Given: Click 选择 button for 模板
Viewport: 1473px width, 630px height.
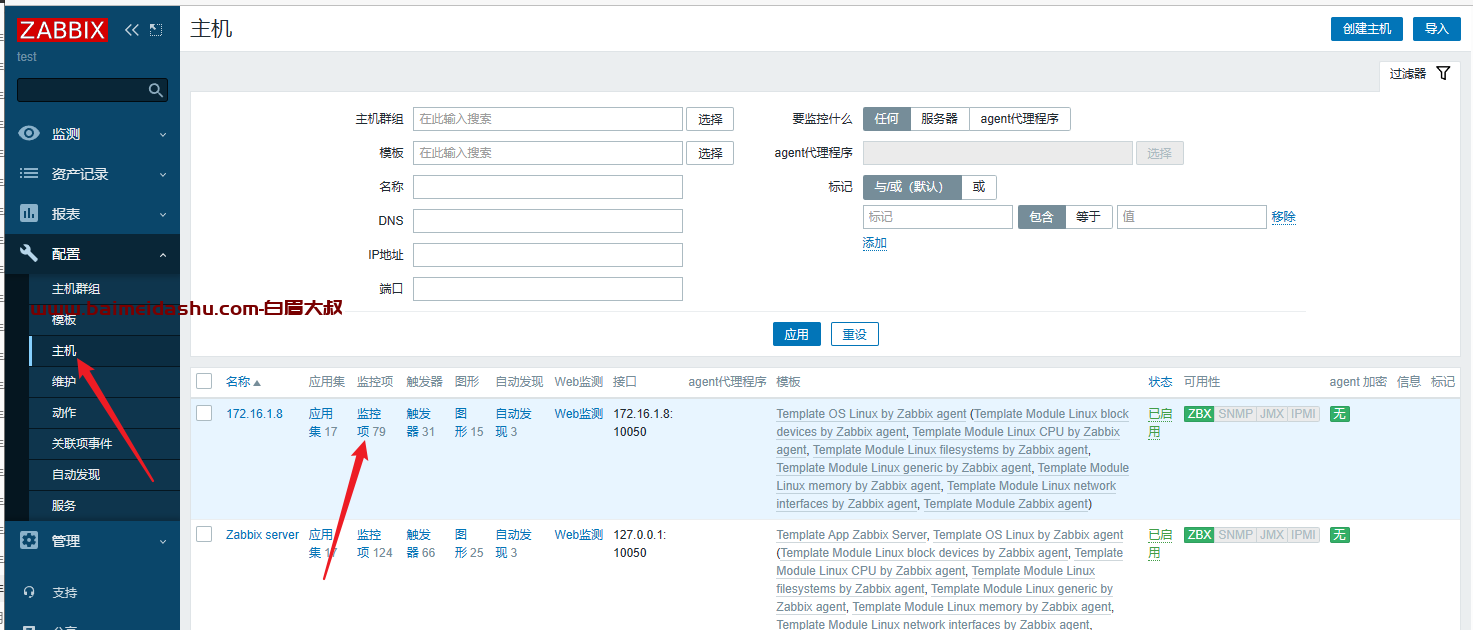Looking at the screenshot, I should click(710, 153).
